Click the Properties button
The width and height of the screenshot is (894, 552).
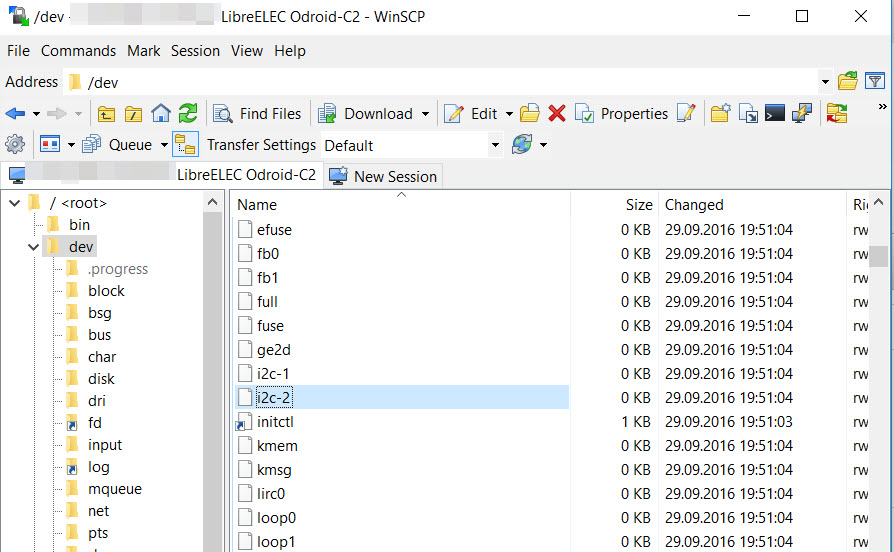pos(622,114)
